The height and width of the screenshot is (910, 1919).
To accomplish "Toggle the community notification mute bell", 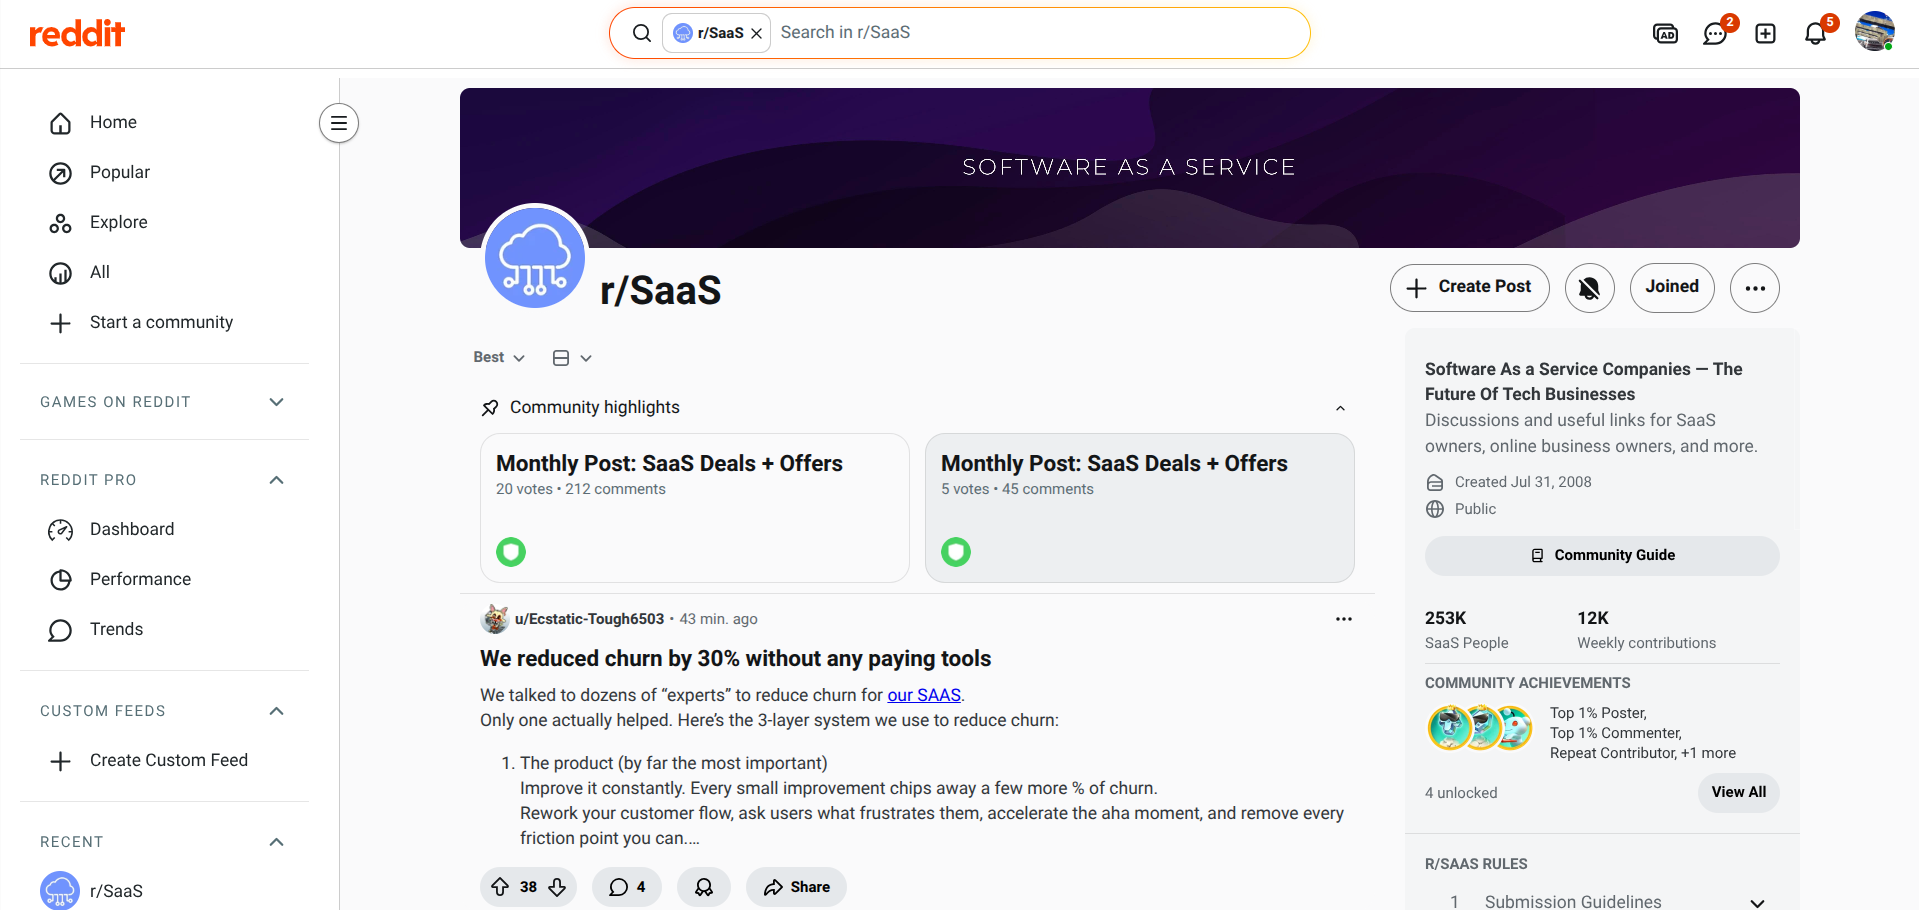I will (1589, 288).
